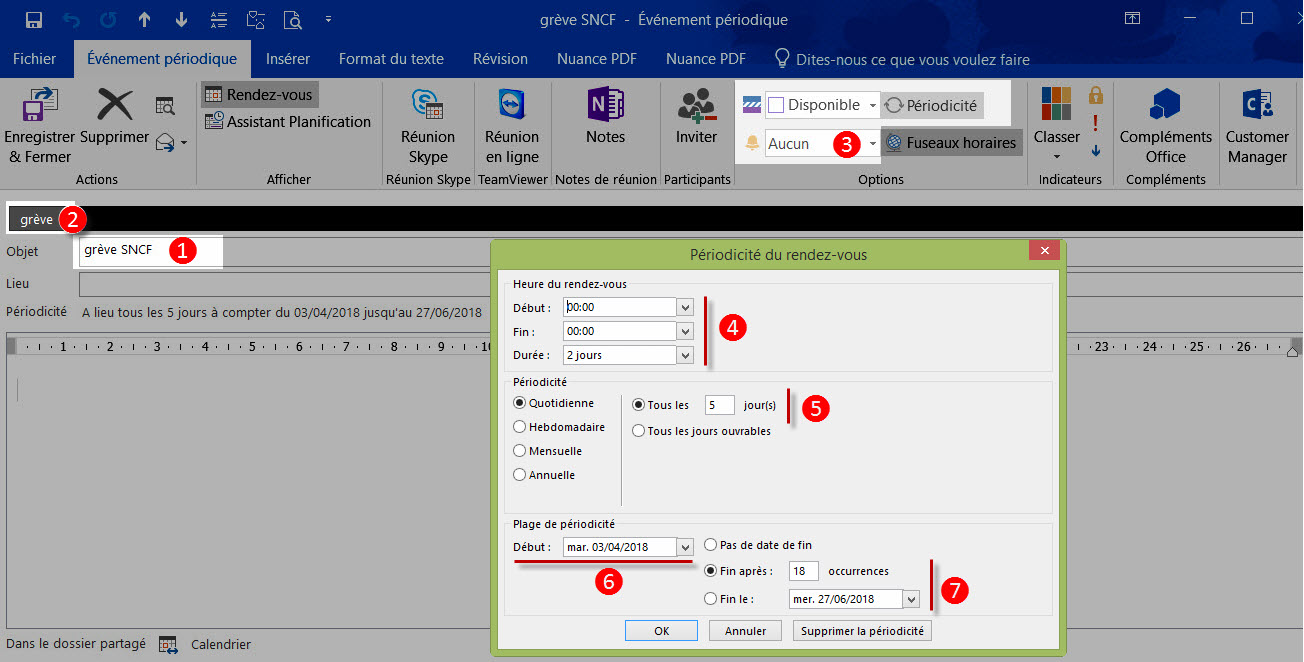Click the Enregistrer & Fermer icon
1304x662 pixels.
point(39,106)
